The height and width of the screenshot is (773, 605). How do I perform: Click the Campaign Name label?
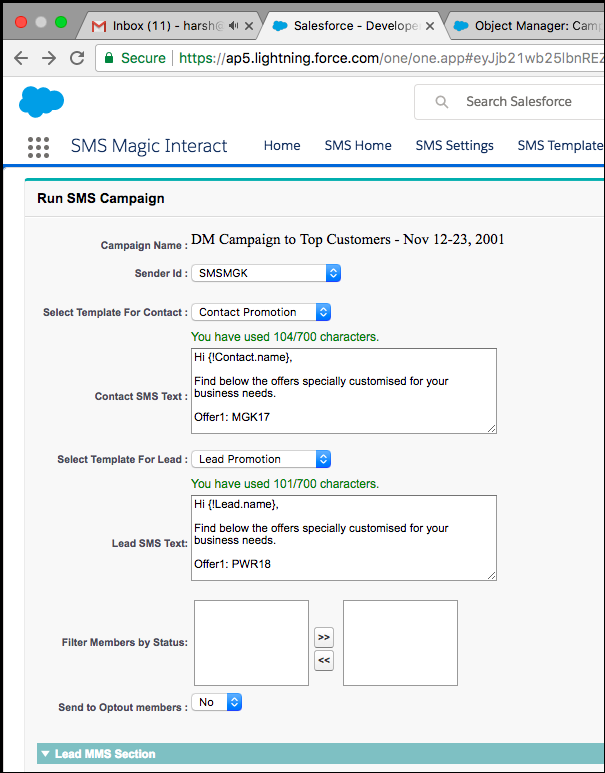(144, 246)
